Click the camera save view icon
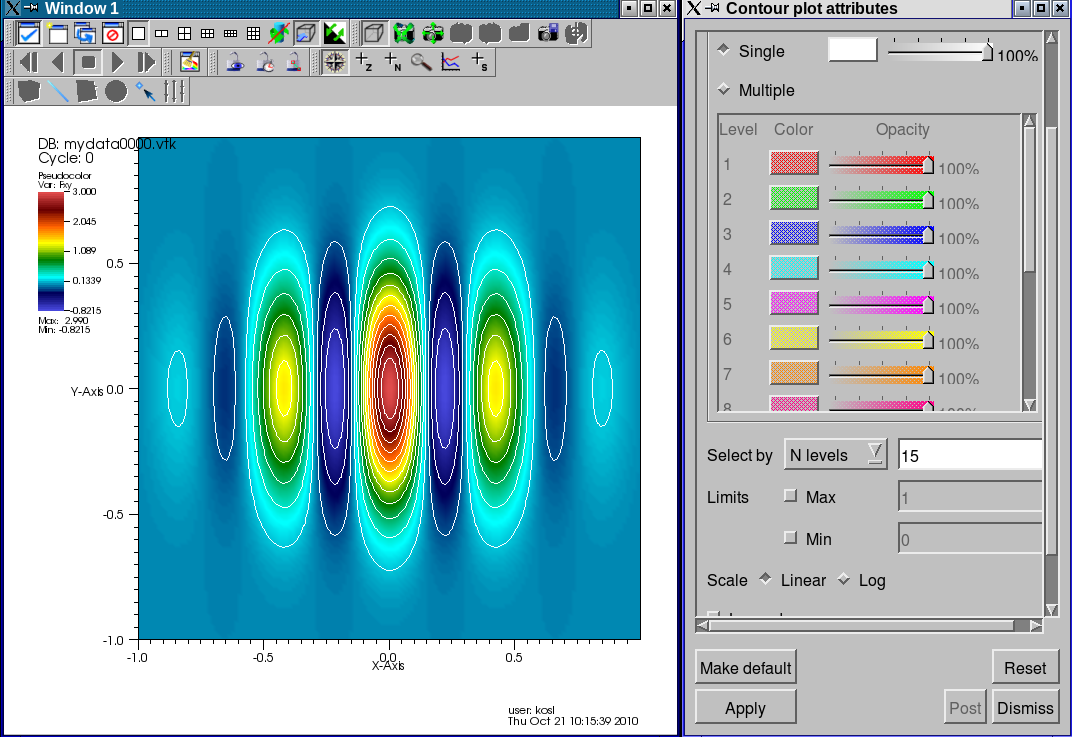Viewport: 1072px width, 737px height. 547,33
